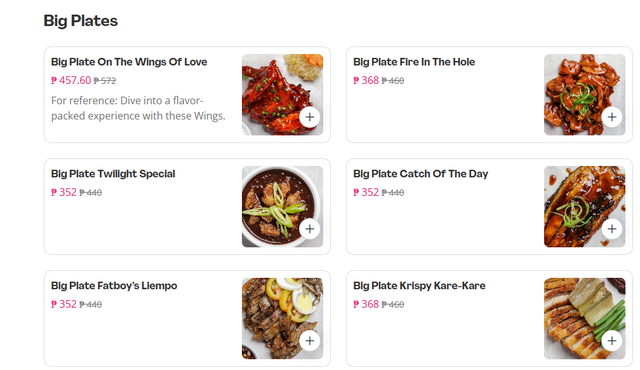Open Krispy Kare-Kare dish photo
640x370 pixels.
[x=584, y=318]
